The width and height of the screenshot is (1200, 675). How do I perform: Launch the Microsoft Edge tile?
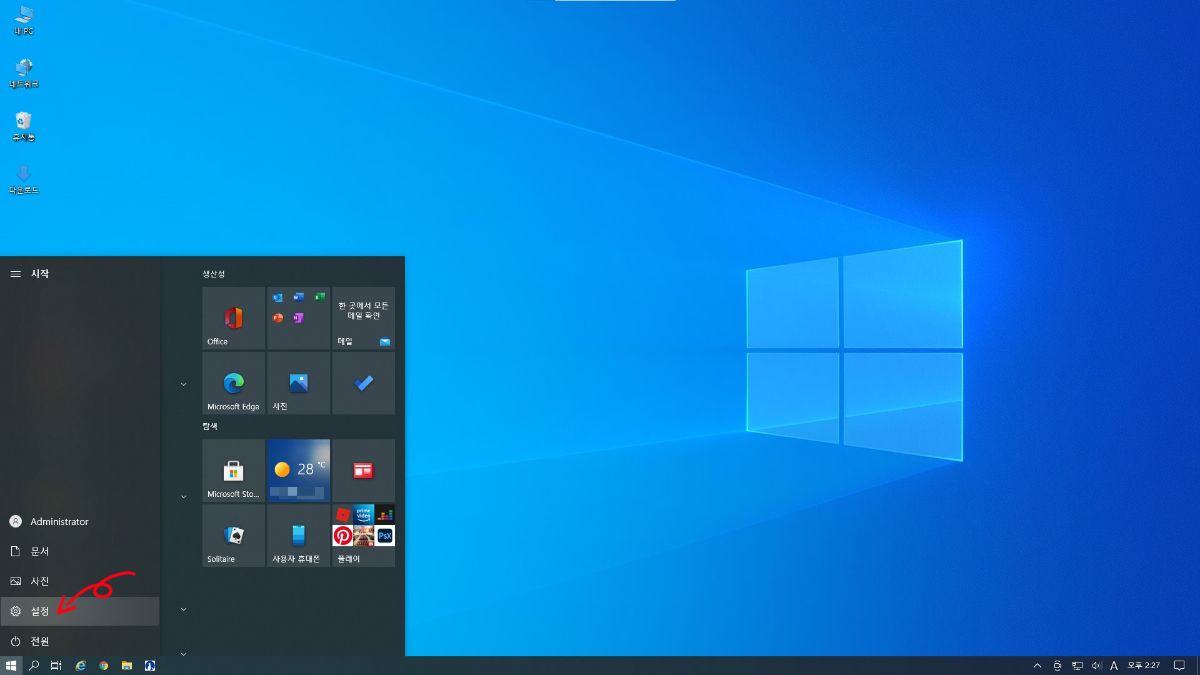click(233, 383)
